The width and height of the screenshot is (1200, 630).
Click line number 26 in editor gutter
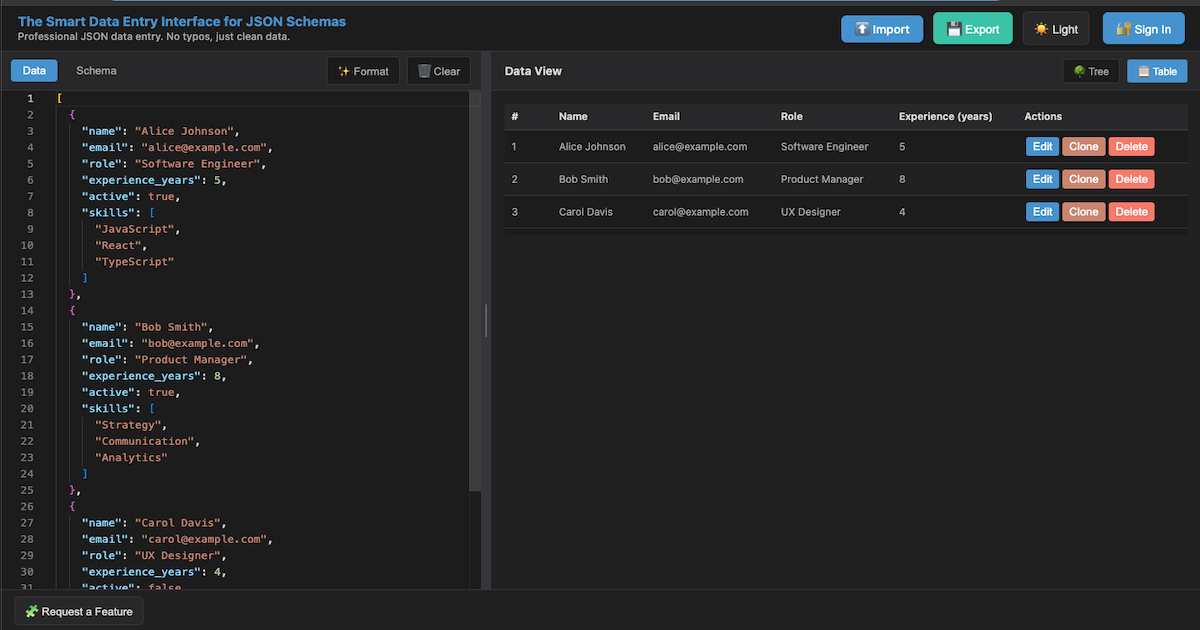pyautogui.click(x=28, y=506)
